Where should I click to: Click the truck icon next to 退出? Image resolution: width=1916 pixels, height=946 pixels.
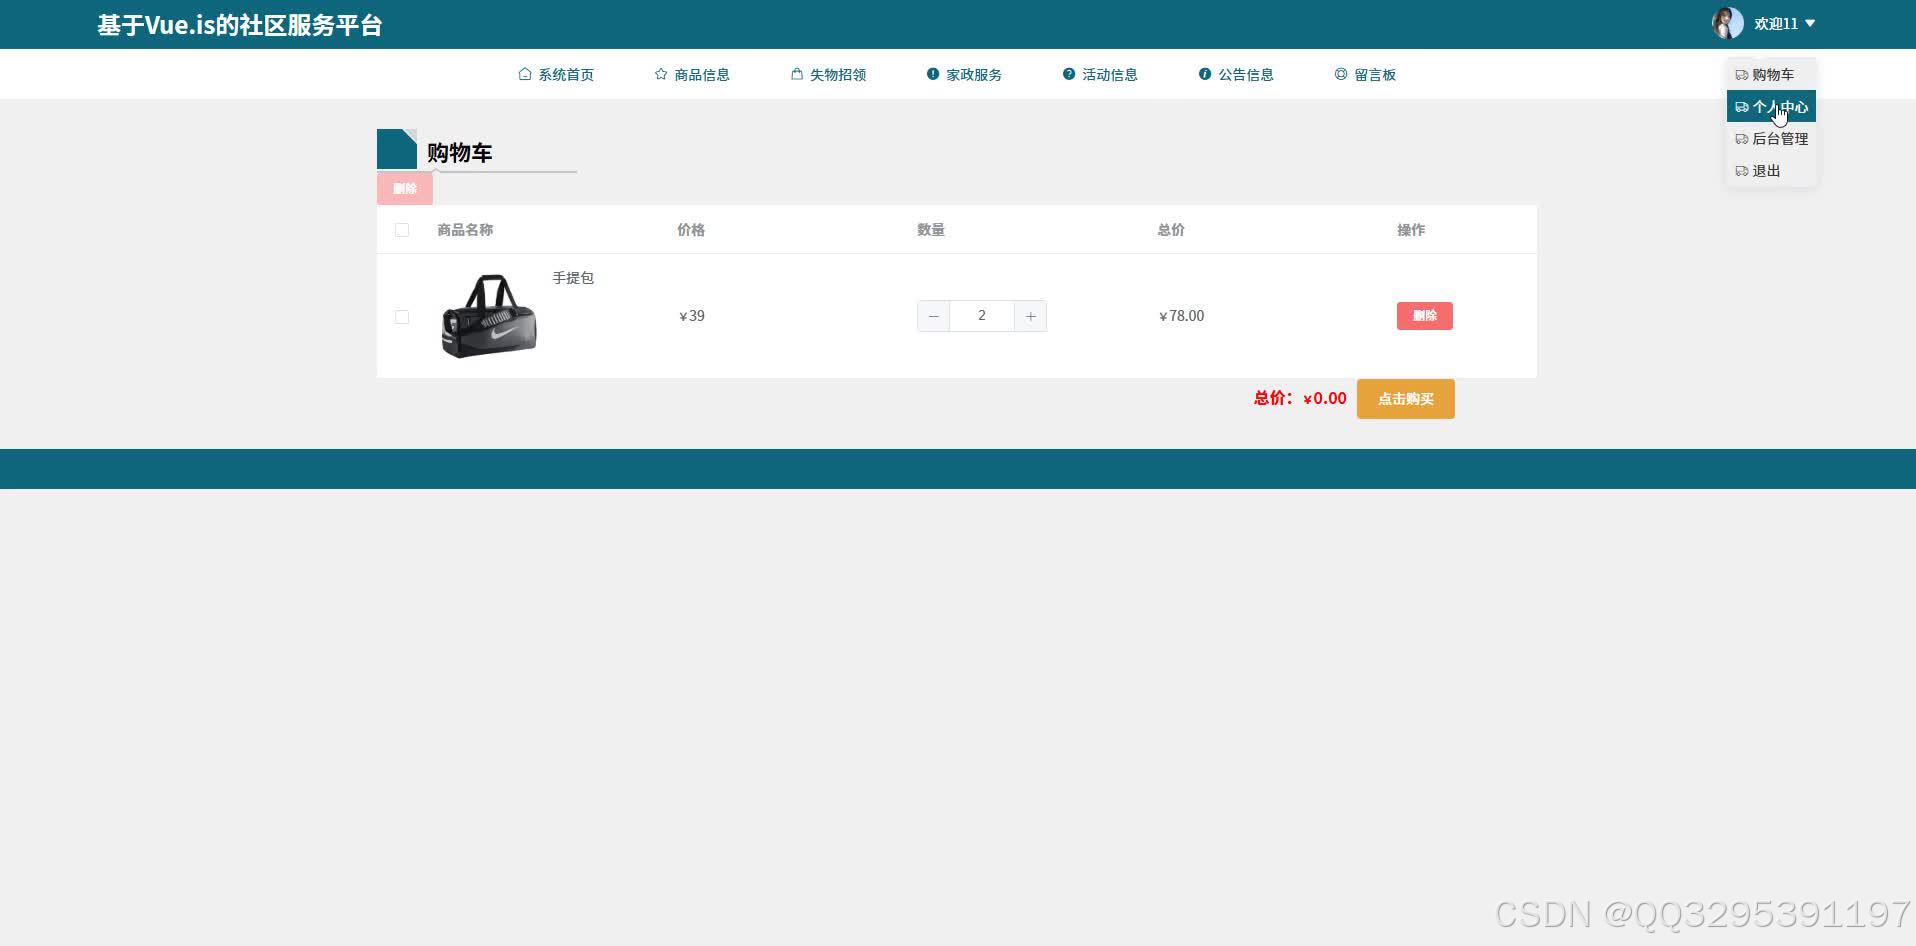1742,171
